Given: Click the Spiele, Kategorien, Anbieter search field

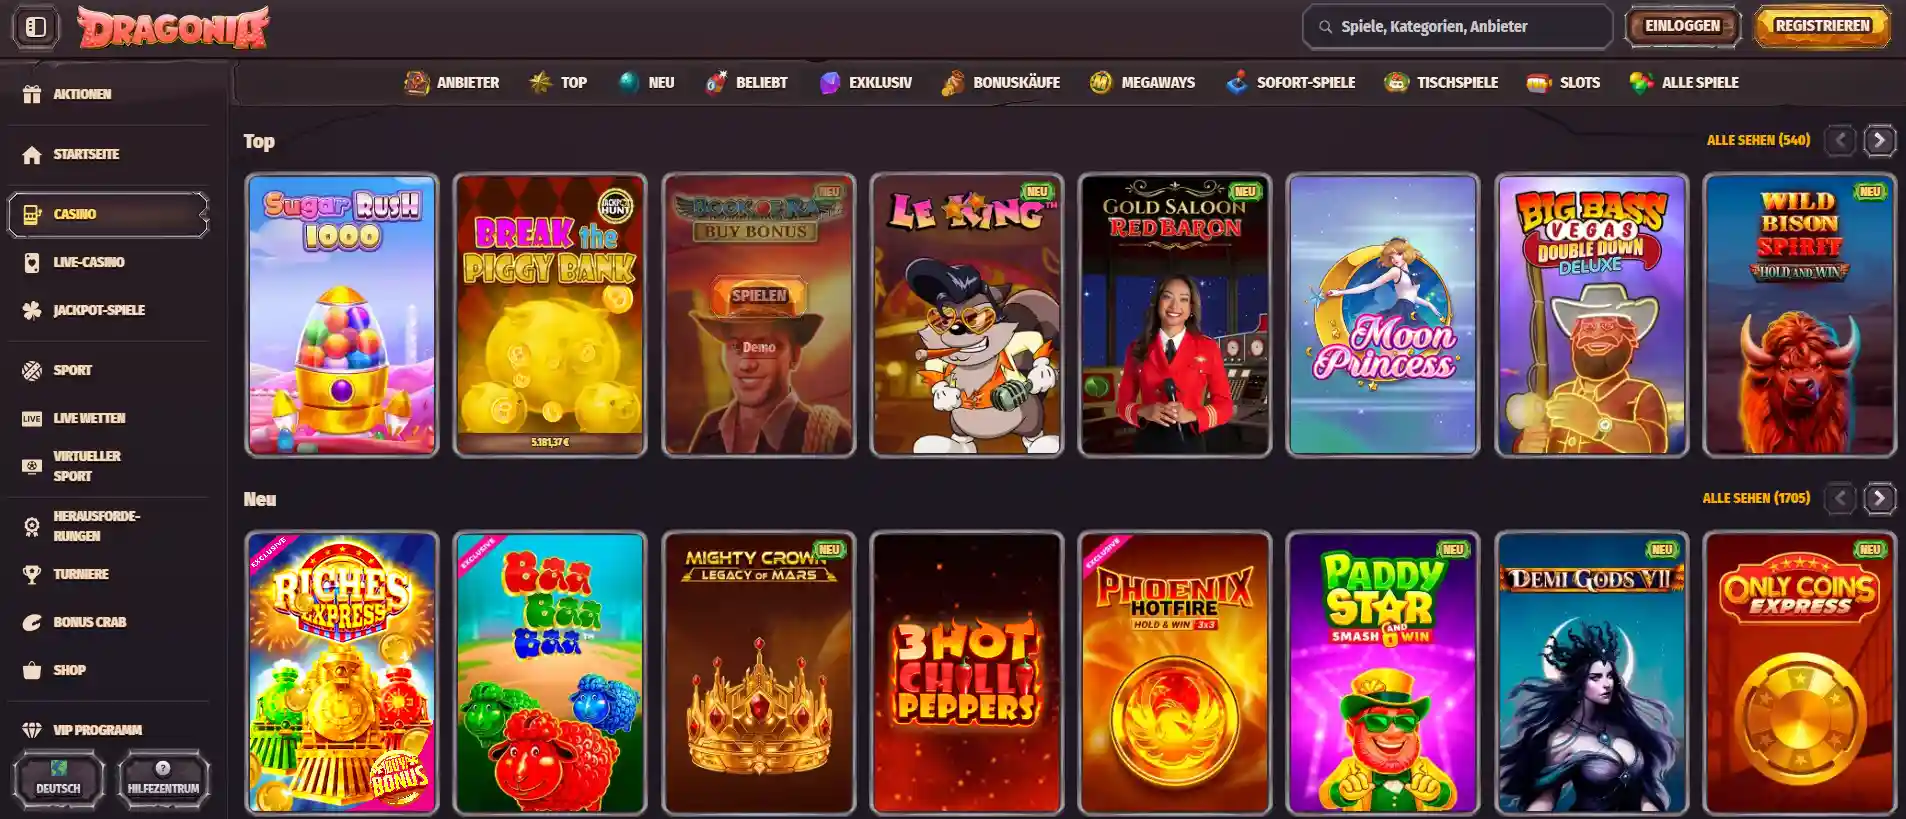Looking at the screenshot, I should point(1457,27).
